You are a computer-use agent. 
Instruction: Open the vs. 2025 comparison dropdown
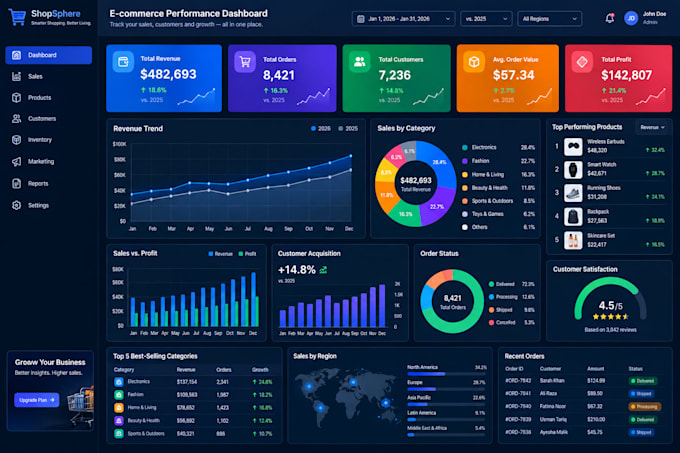click(486, 19)
